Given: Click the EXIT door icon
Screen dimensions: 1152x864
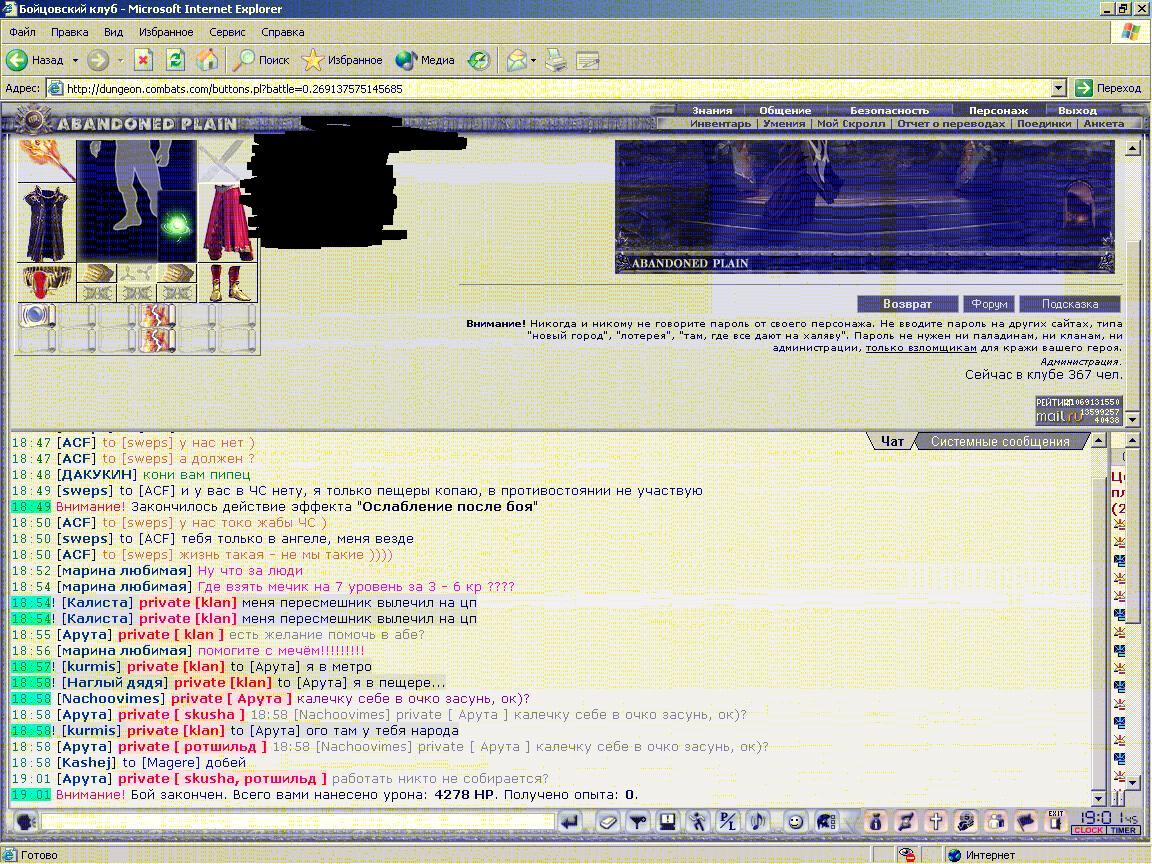Looking at the screenshot, I should tap(1056, 821).
